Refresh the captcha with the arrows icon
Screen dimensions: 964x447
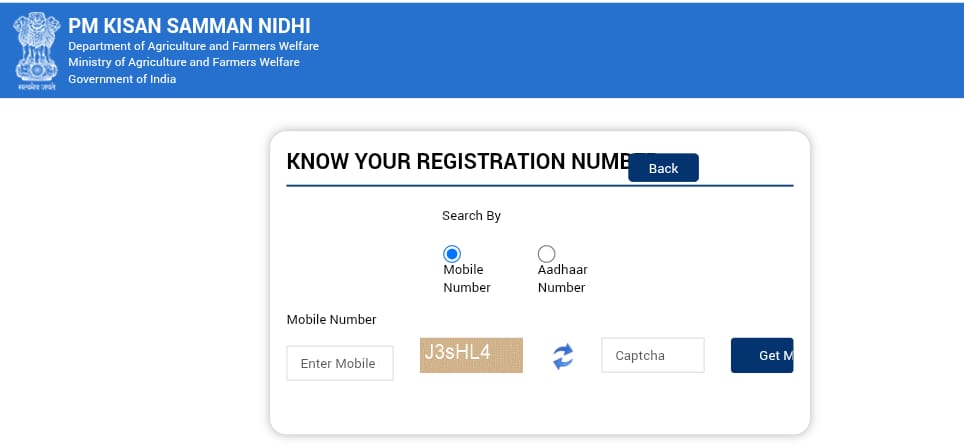(x=563, y=356)
